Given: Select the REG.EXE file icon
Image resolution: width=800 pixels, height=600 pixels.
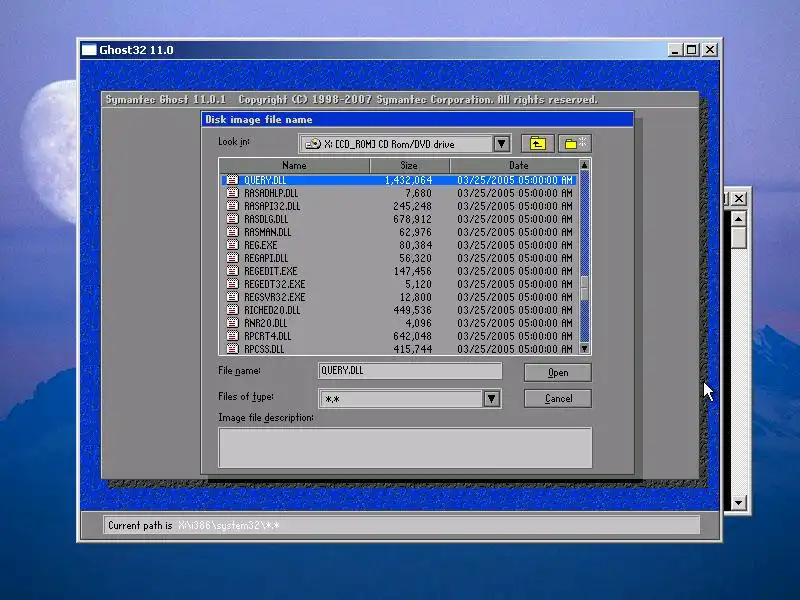Looking at the screenshot, I should pyautogui.click(x=232, y=245).
